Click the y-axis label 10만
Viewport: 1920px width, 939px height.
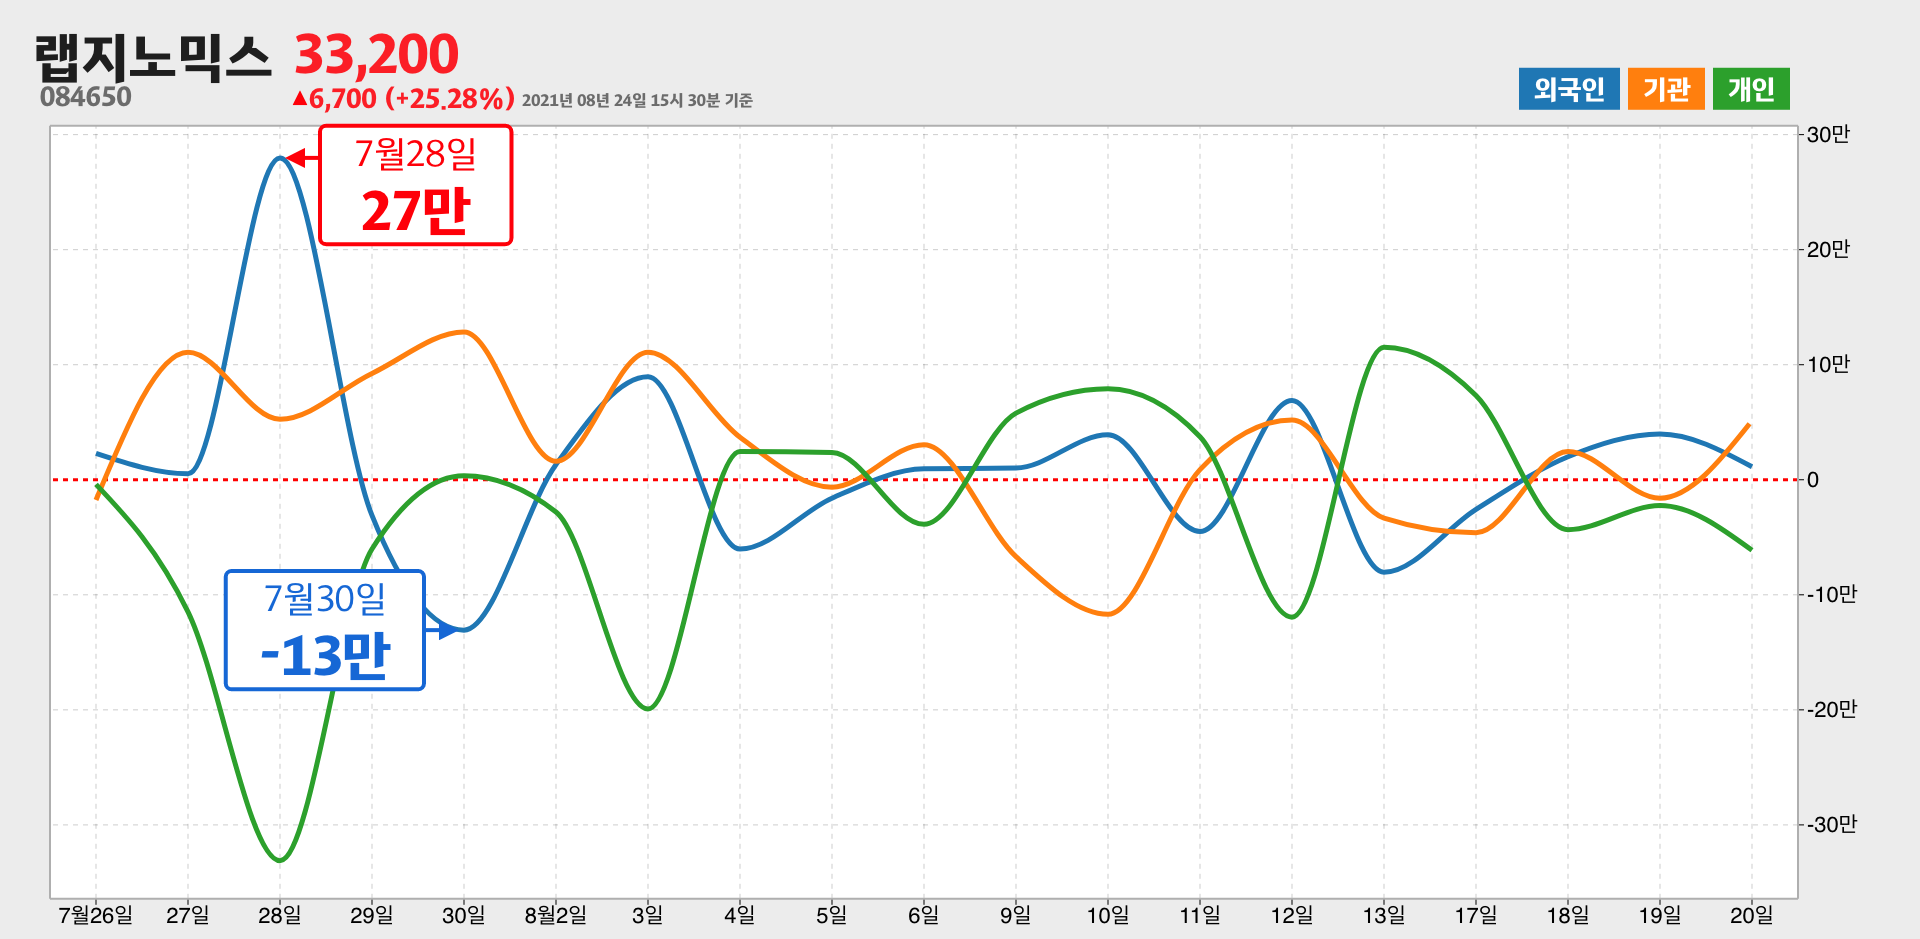pos(1828,365)
